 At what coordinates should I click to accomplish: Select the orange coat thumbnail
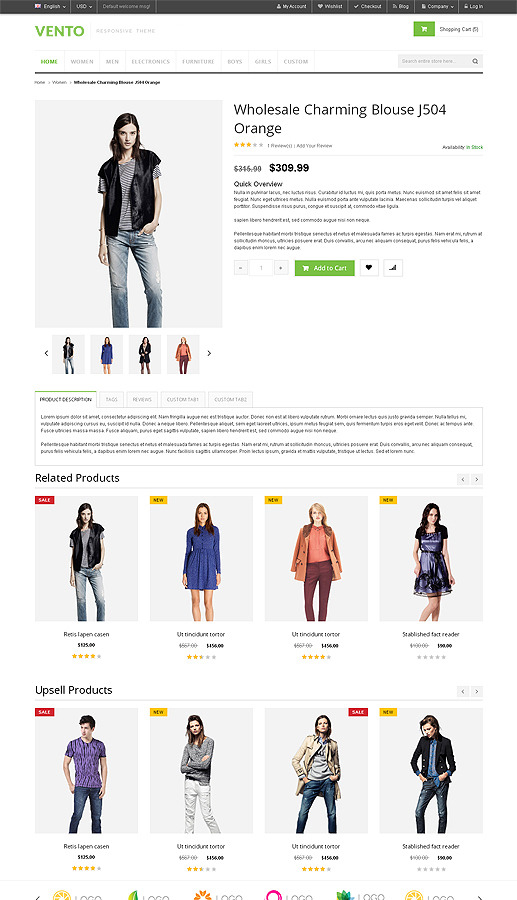click(183, 354)
